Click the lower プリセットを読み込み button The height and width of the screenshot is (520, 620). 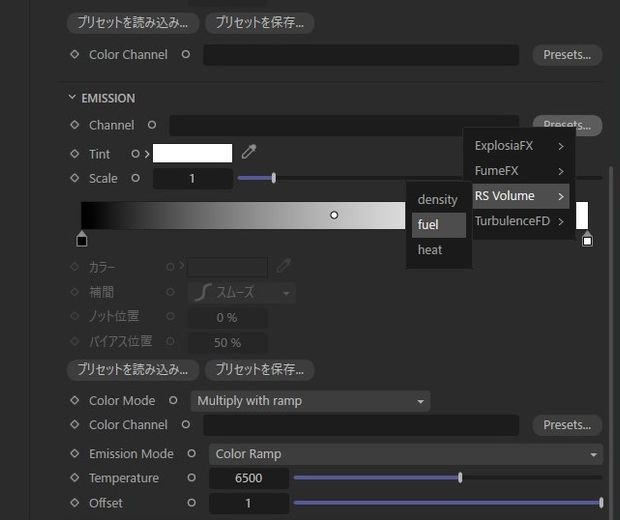click(133, 370)
